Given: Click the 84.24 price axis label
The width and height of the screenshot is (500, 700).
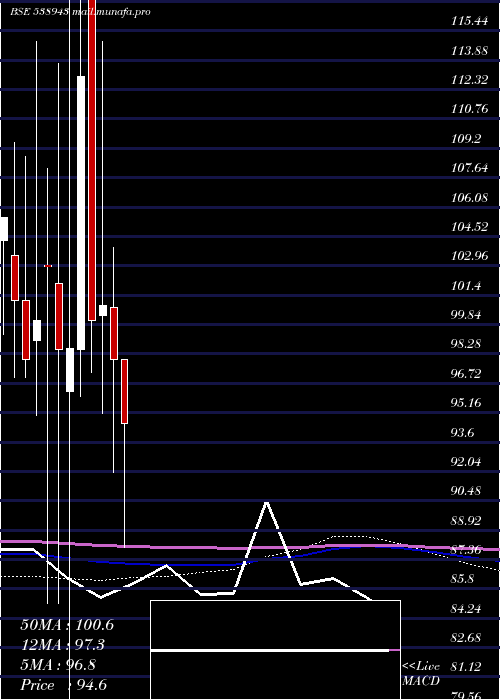Looking at the screenshot, I should (466, 608).
